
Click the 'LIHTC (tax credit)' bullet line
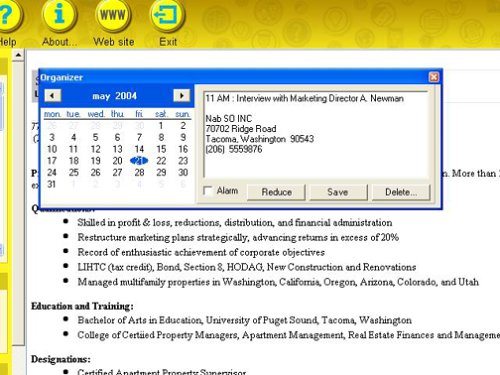247,267
